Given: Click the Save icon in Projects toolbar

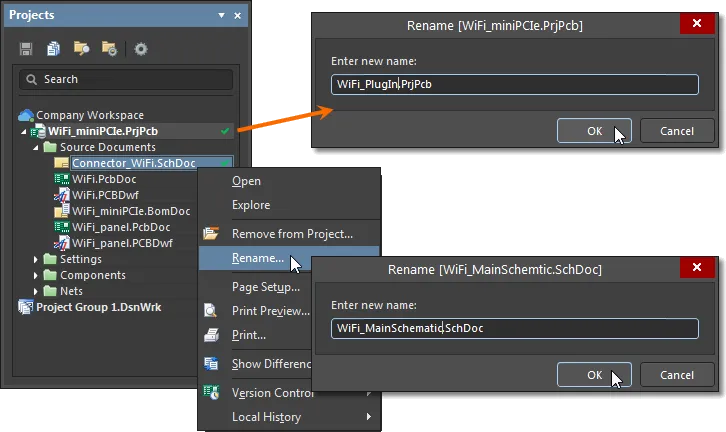Looking at the screenshot, I should coord(26,49).
